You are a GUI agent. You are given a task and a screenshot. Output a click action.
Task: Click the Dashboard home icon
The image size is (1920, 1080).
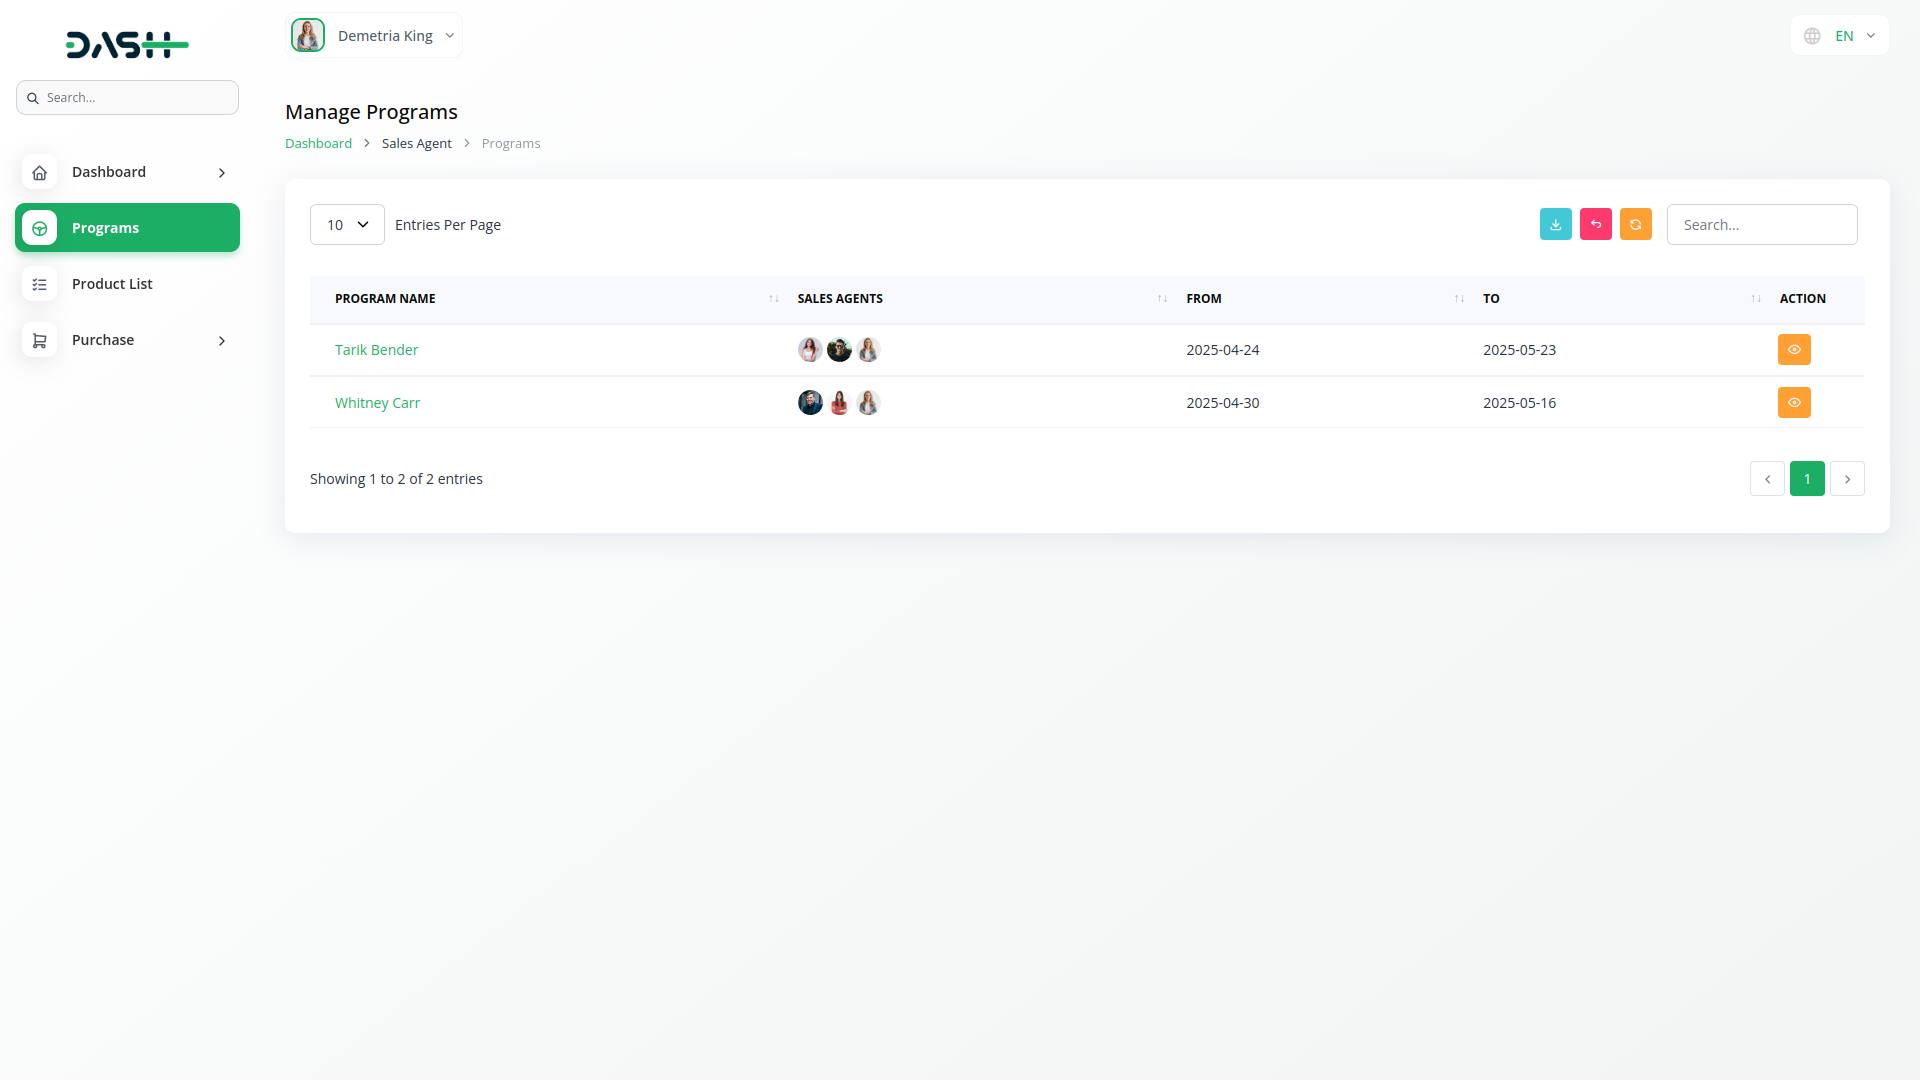40,172
